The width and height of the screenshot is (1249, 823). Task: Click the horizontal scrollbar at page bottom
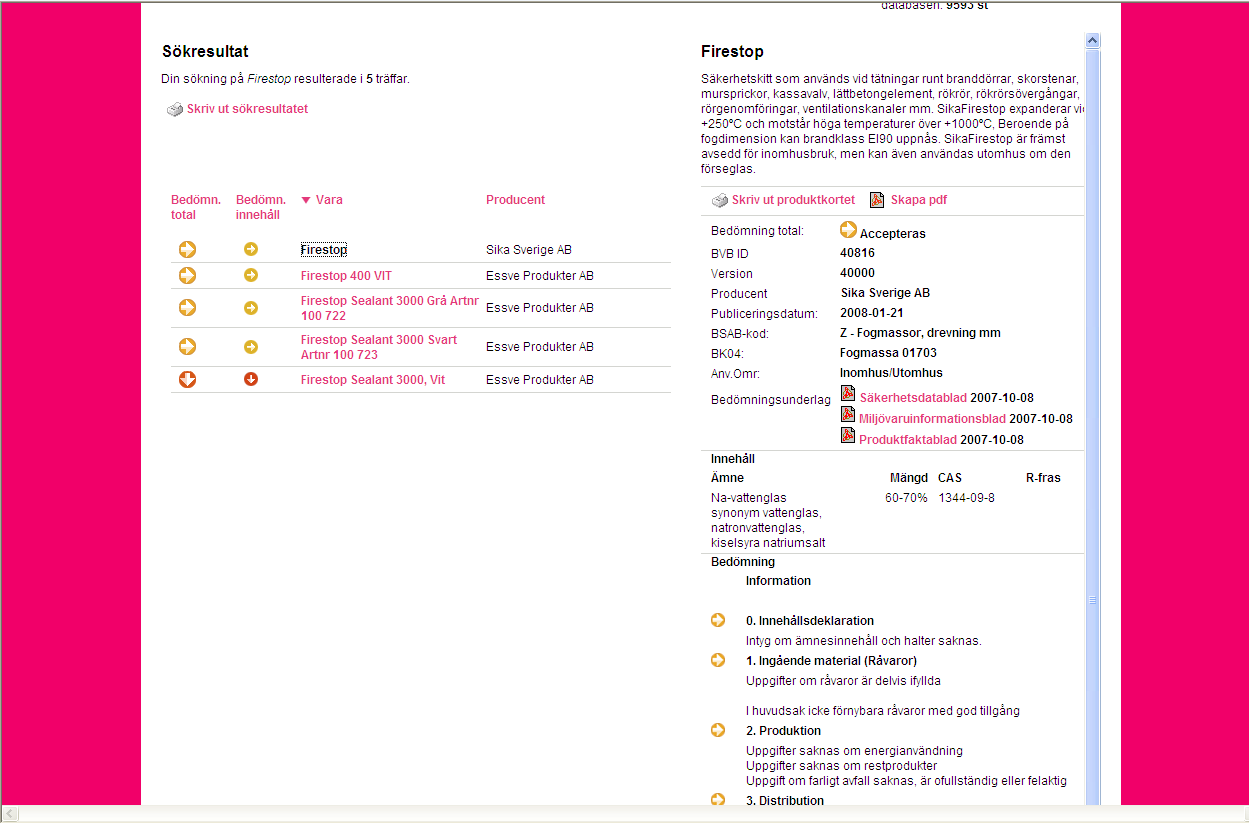(624, 814)
